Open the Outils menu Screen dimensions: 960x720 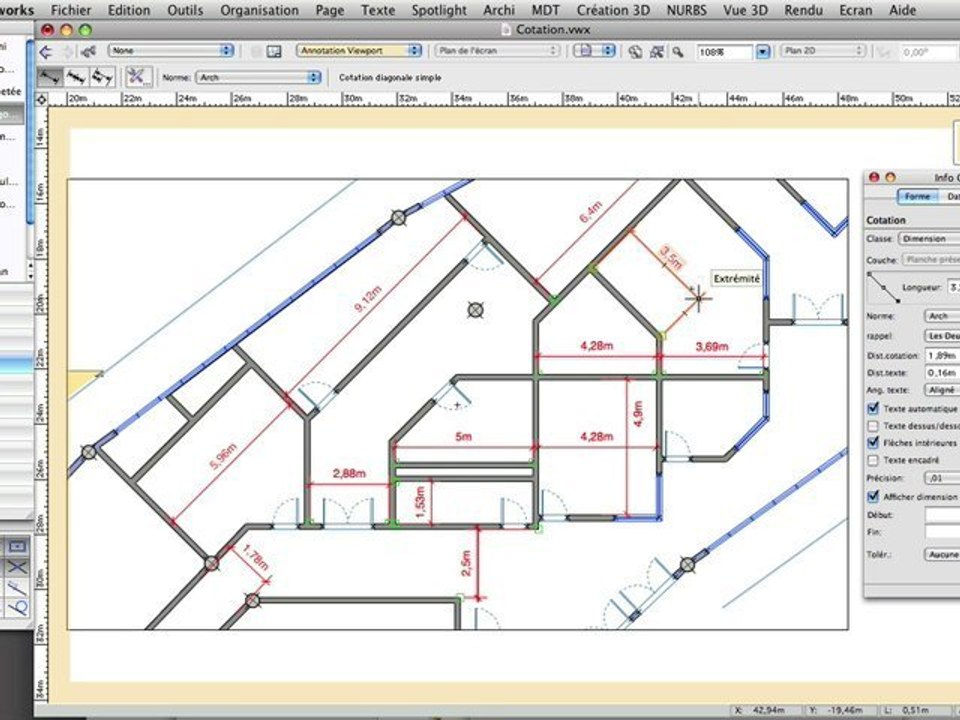pos(185,10)
